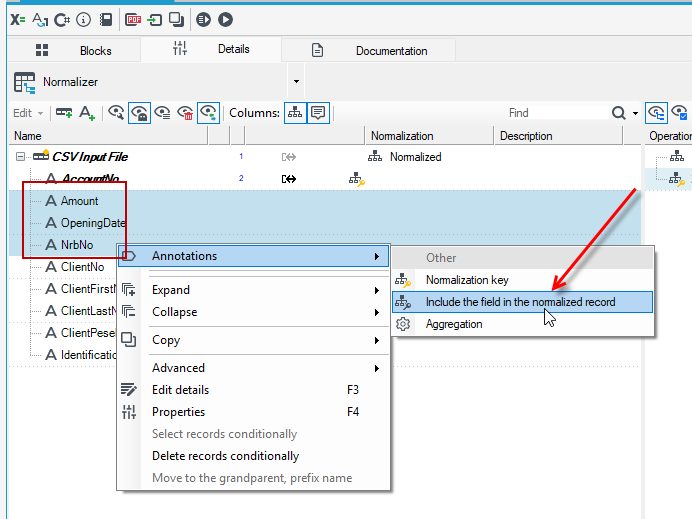This screenshot has width=692, height=519.
Task: Select the Amount field
Action: [x=79, y=201]
